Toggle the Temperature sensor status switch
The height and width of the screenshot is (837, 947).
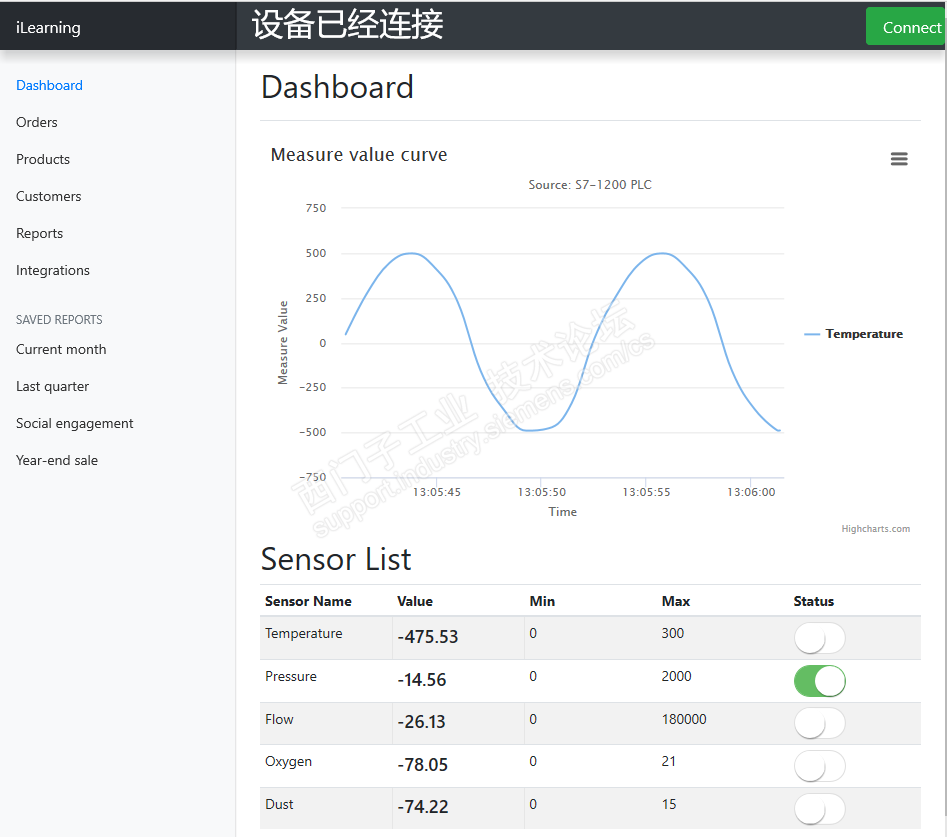click(x=820, y=638)
